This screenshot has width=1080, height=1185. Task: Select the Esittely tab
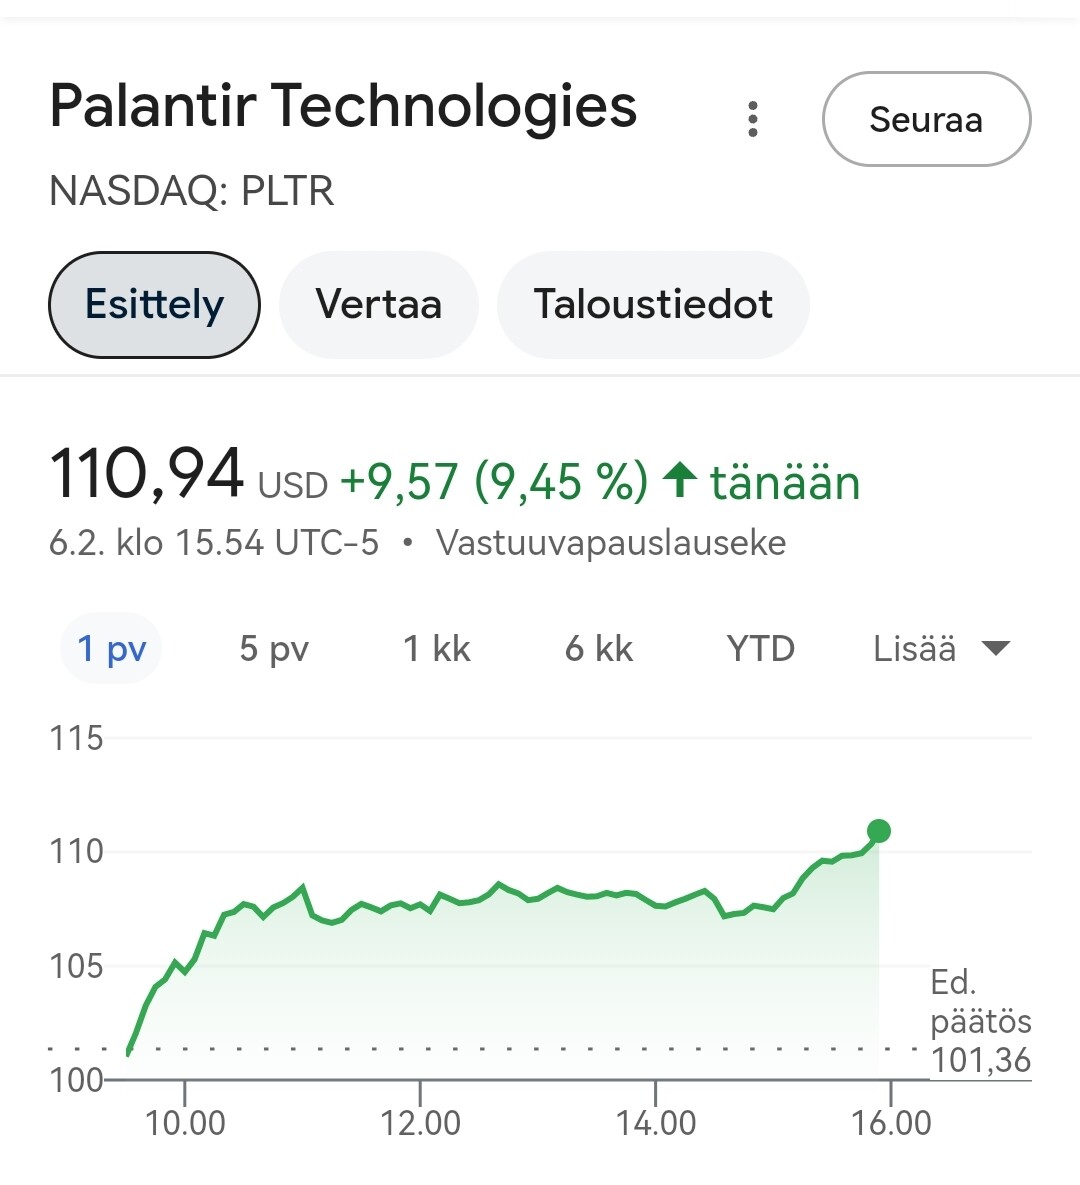click(x=154, y=305)
